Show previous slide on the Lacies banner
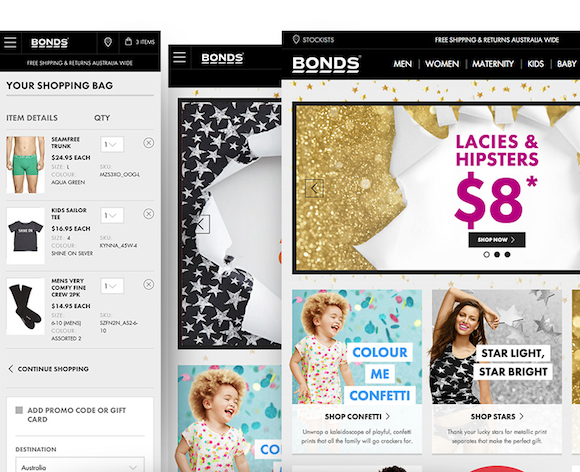This screenshot has height=472, width=580. click(x=314, y=188)
